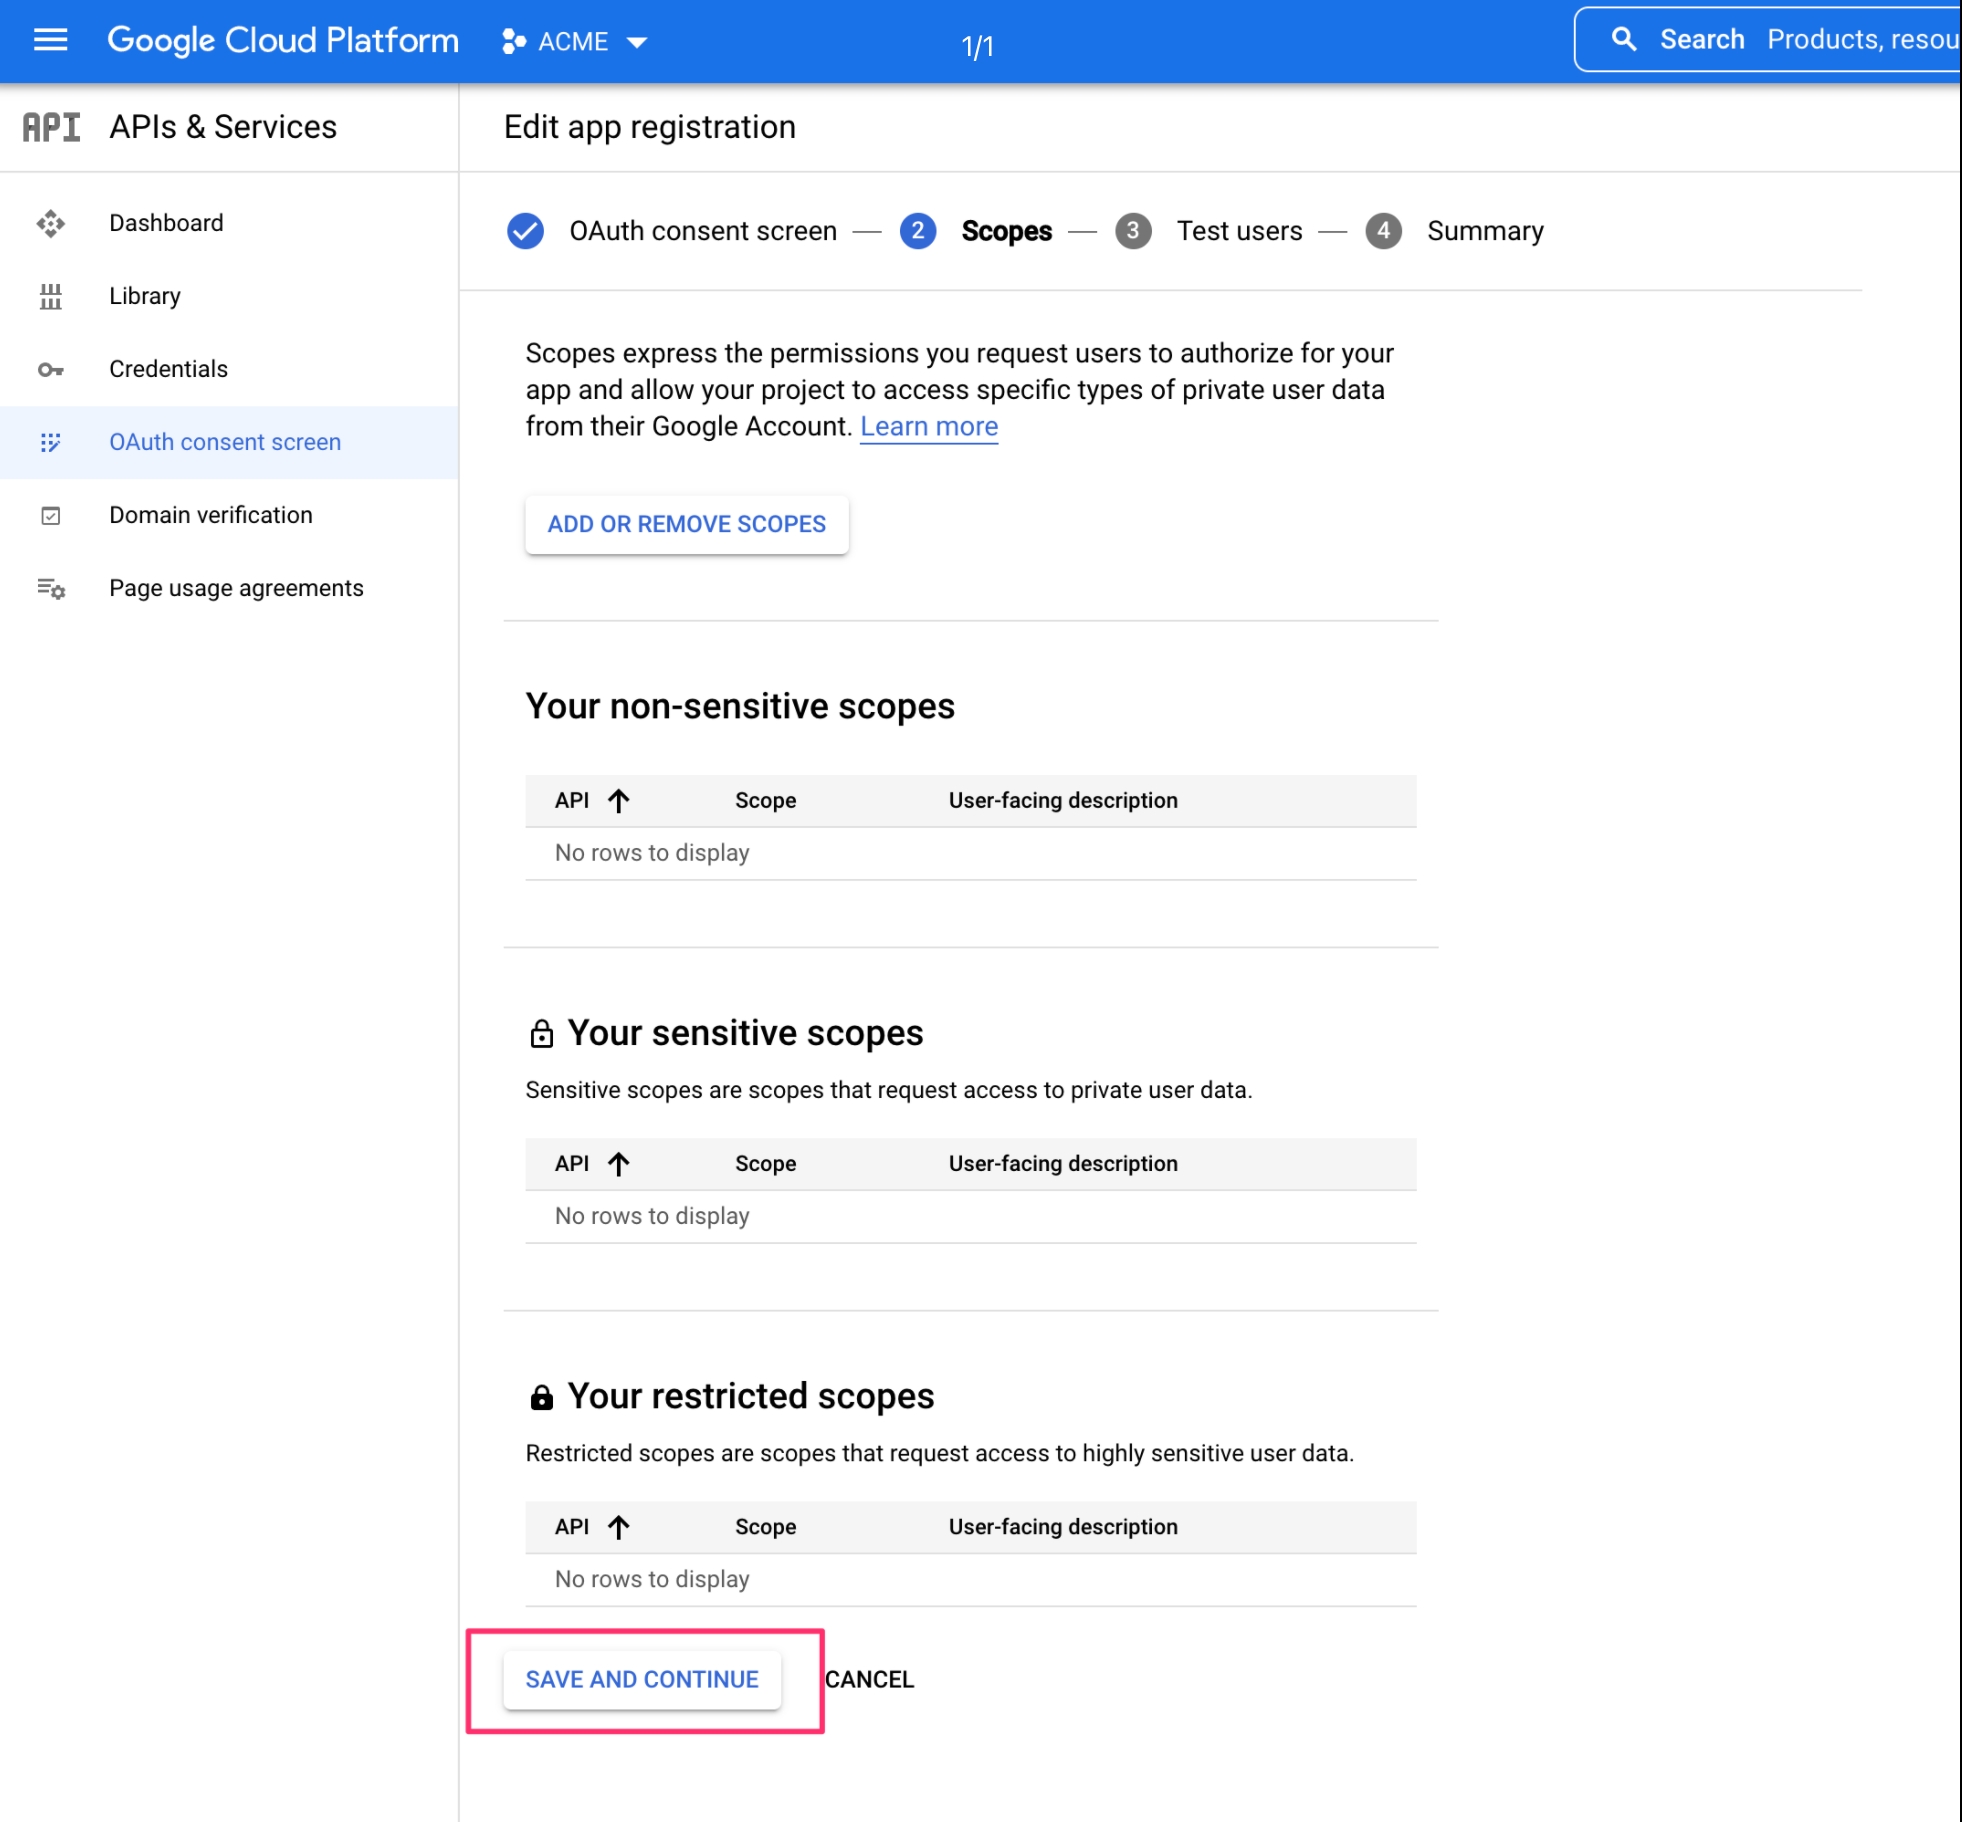Viewport: 1962px width, 1822px height.
Task: Click the Dashboard sidebar icon
Action: 50,223
